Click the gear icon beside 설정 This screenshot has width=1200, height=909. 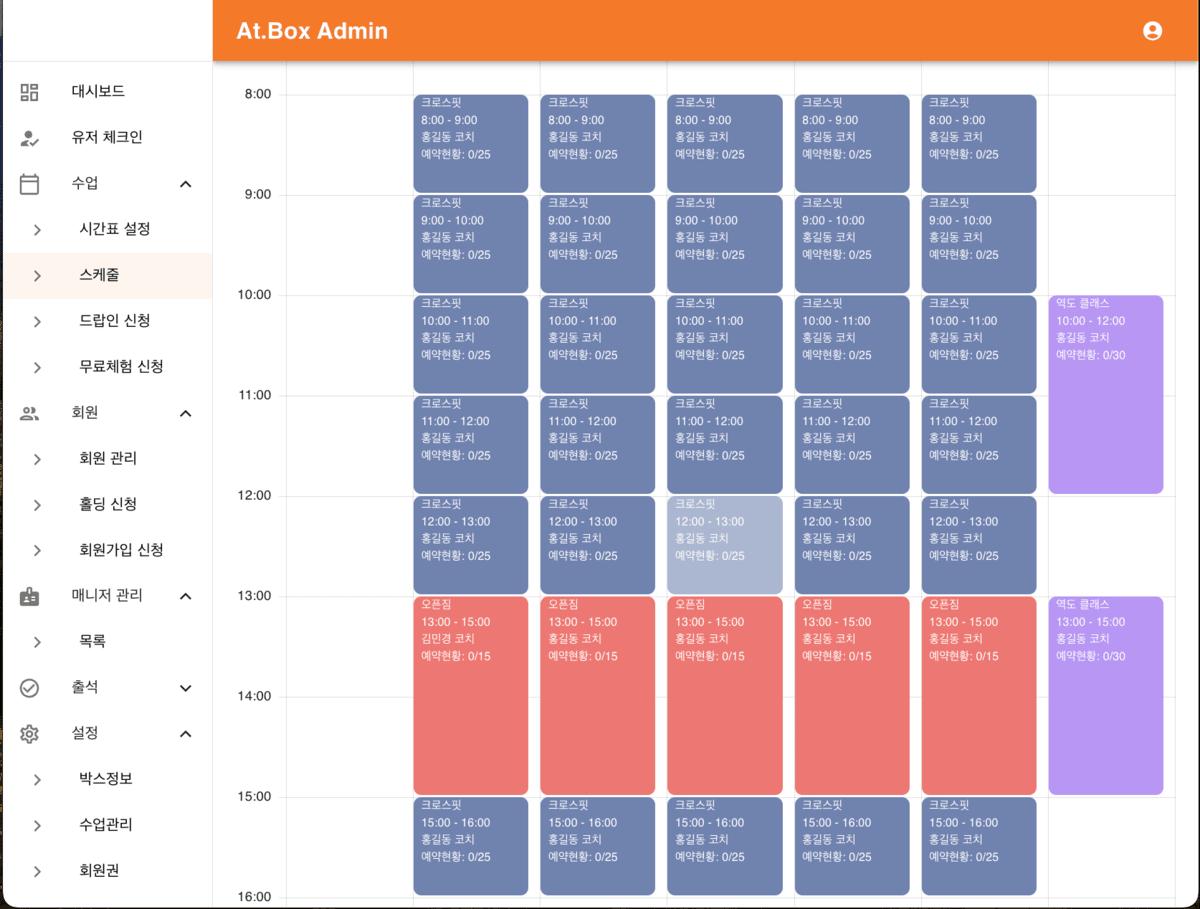[29, 734]
